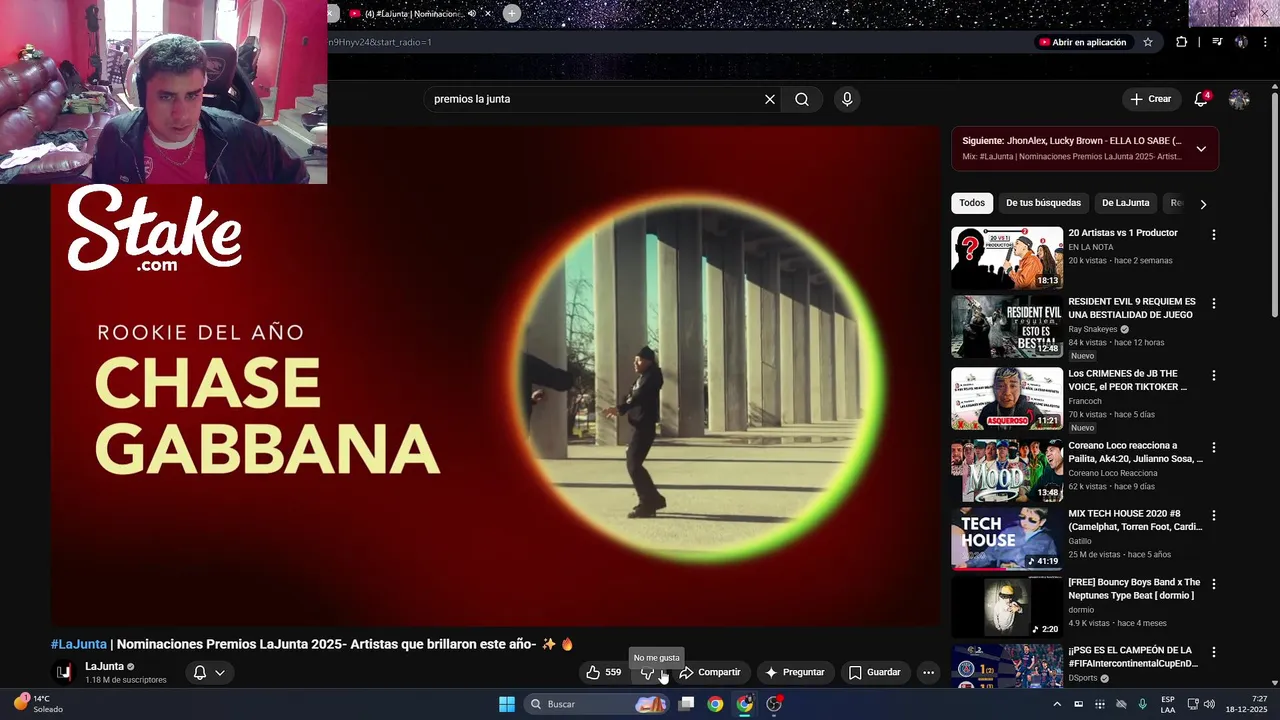Toggle notification bell for LaJunta subscription
This screenshot has height=720, width=1280.
pos(209,672)
